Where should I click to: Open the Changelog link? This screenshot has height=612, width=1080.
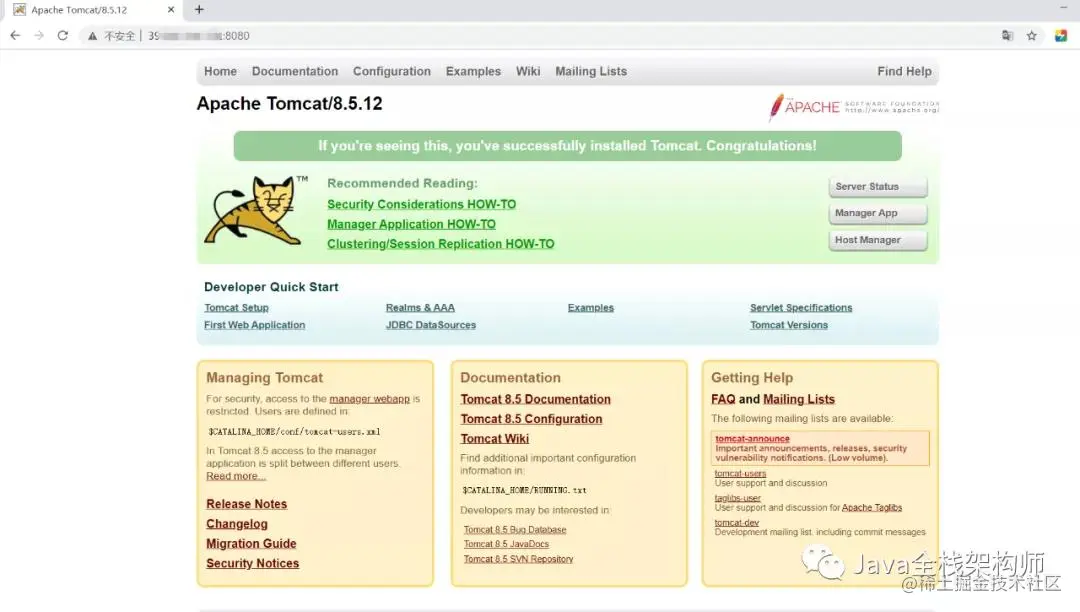tap(237, 524)
